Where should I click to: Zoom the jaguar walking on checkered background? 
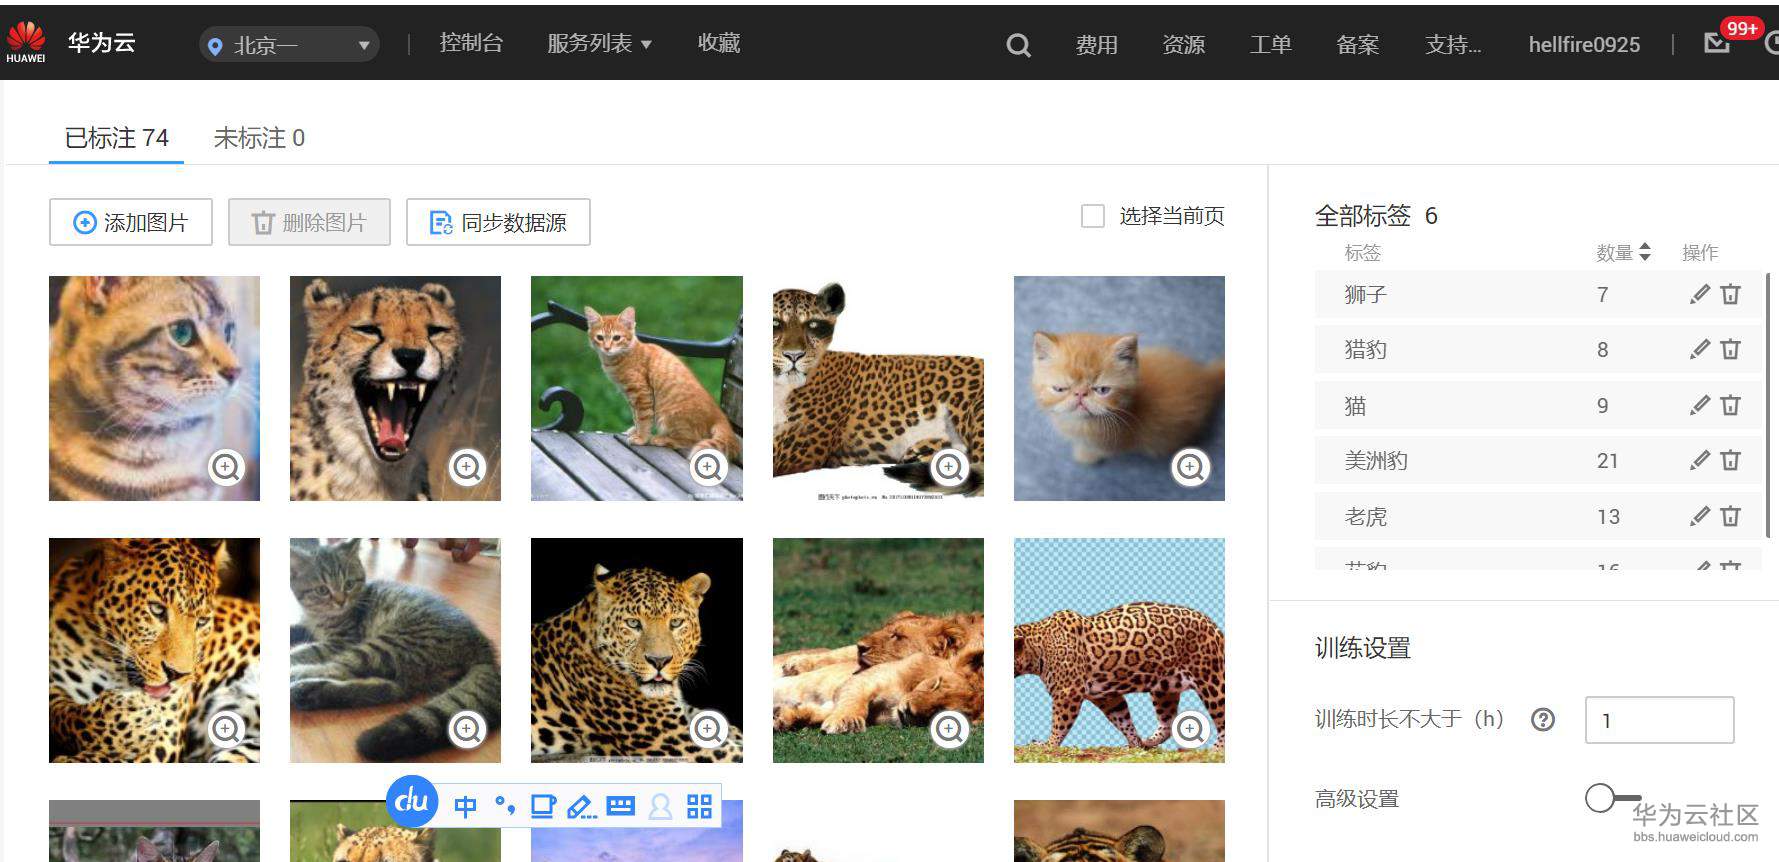click(x=1190, y=729)
